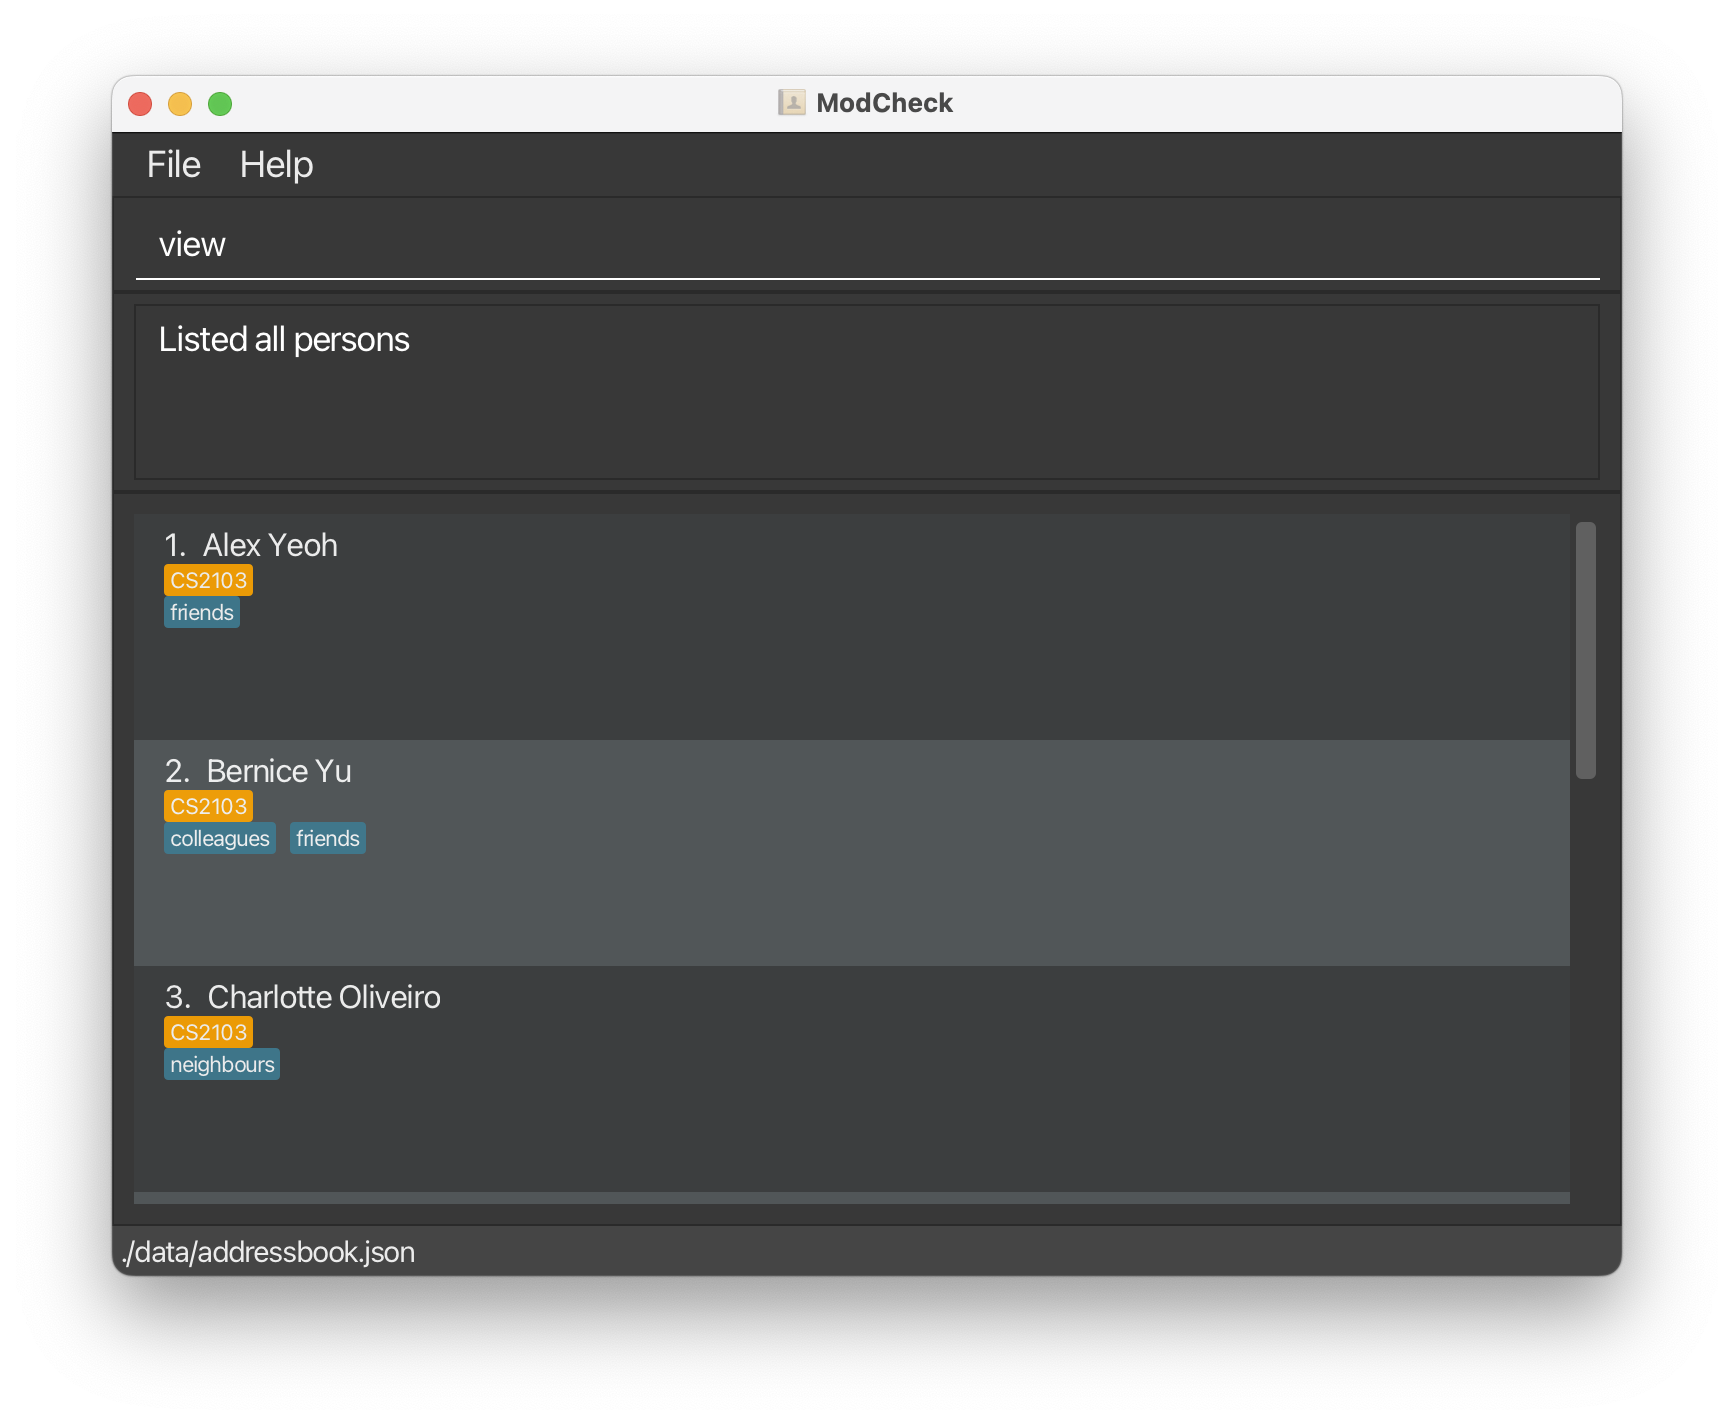Click the CS2103 tag under Bernice Yu
Screen dimensions: 1734x1424
click(x=208, y=806)
